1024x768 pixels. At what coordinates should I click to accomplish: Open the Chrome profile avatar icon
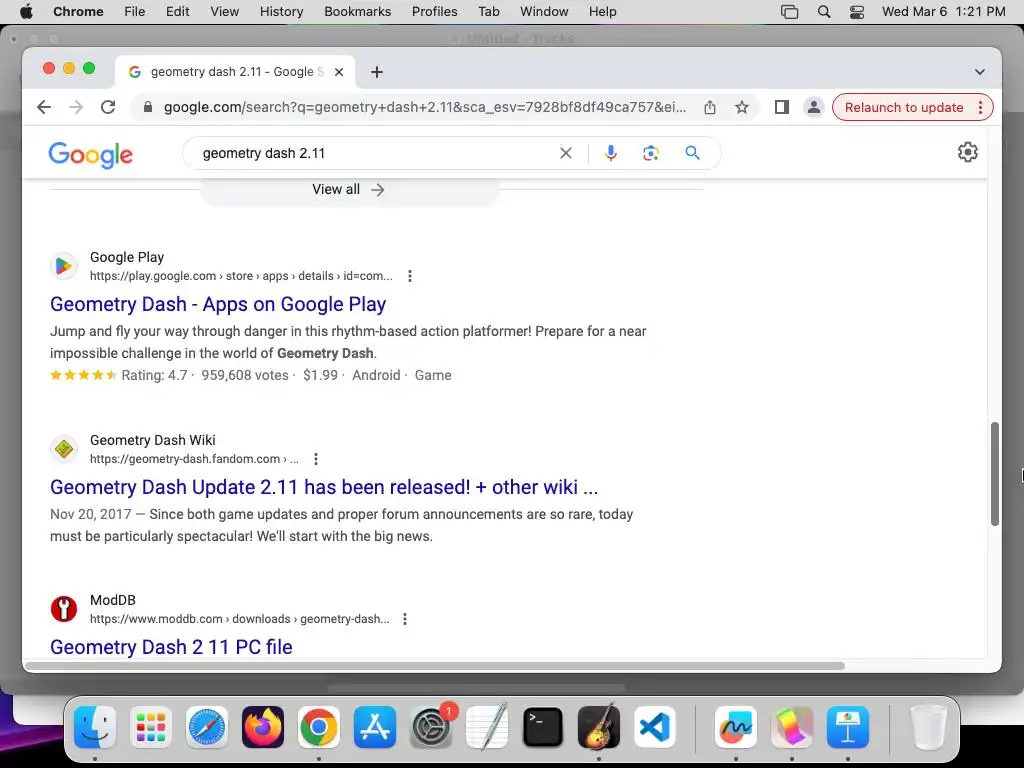click(x=814, y=107)
